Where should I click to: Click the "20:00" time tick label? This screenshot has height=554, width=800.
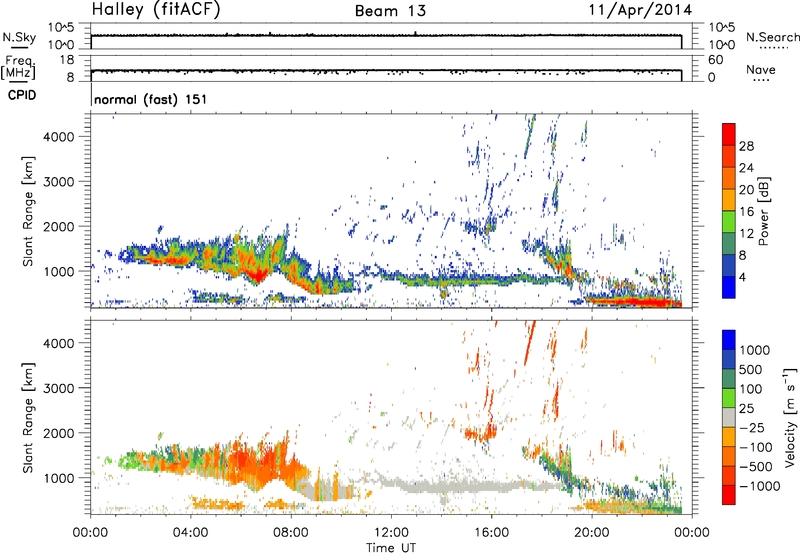pyautogui.click(x=591, y=533)
